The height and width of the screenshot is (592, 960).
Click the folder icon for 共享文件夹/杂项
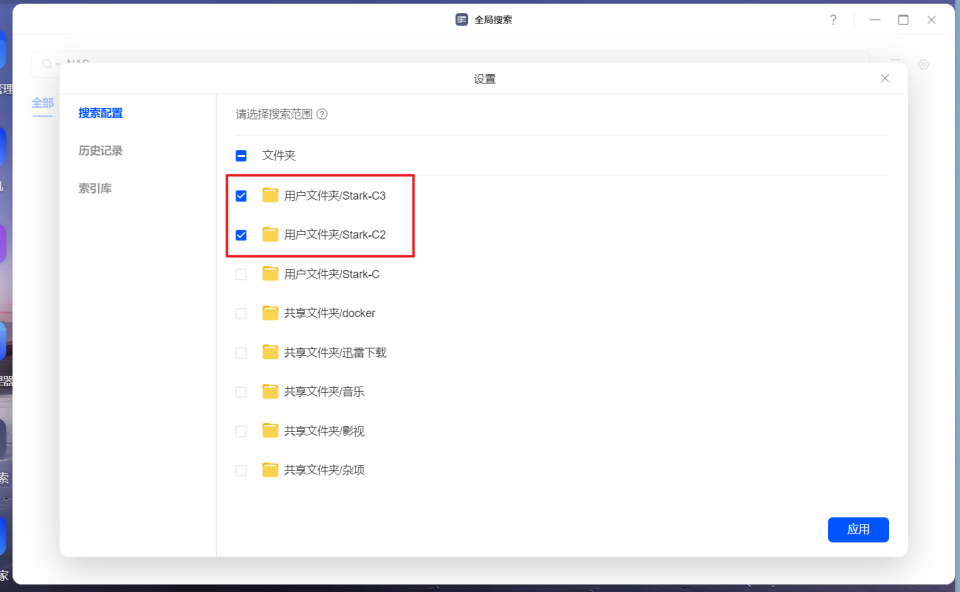pyautogui.click(x=270, y=470)
